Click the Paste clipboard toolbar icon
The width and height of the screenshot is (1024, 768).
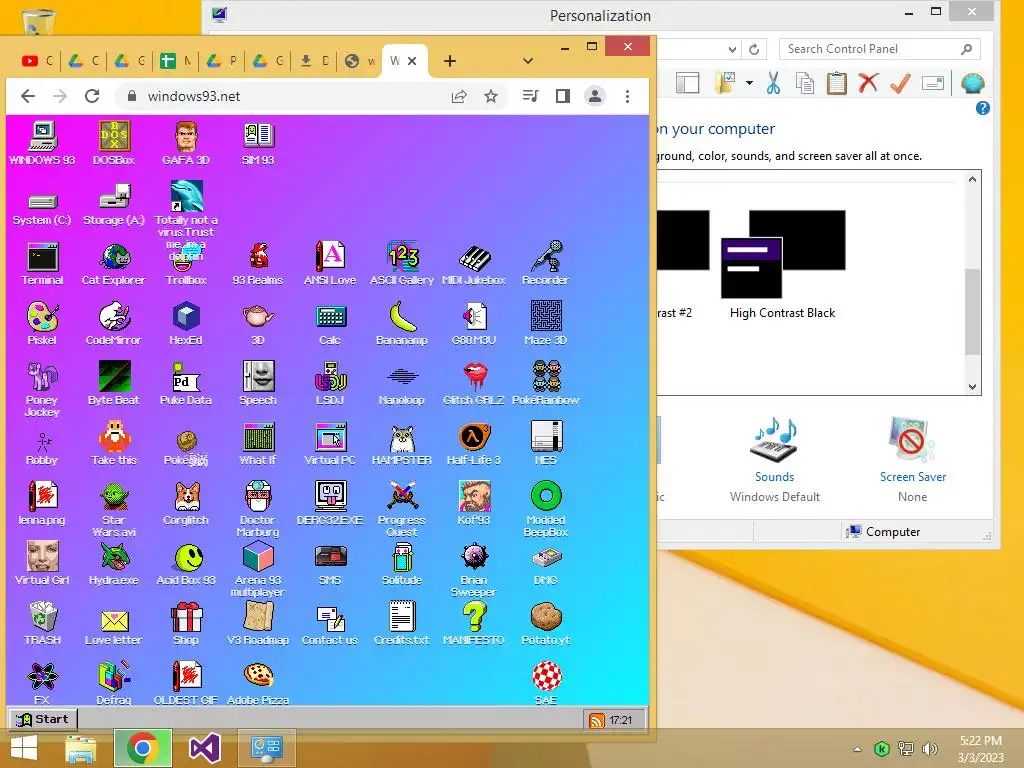coord(837,84)
